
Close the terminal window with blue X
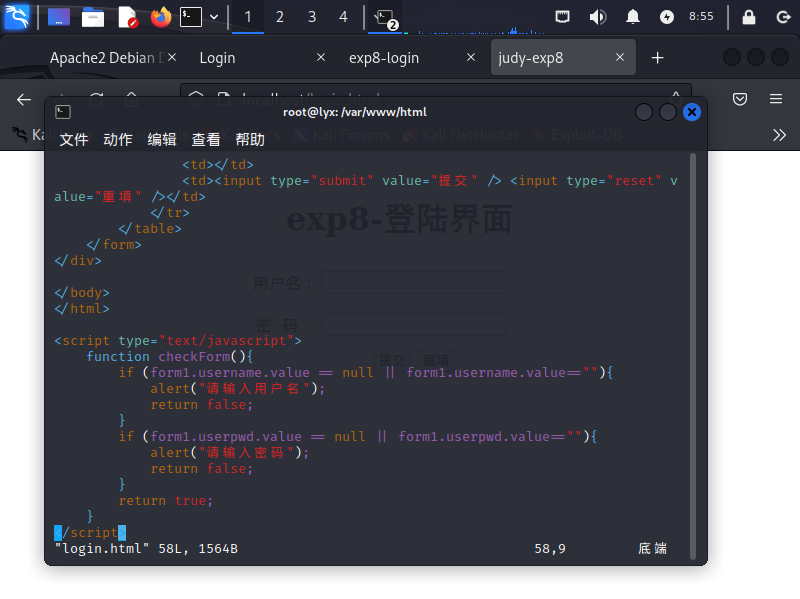692,112
